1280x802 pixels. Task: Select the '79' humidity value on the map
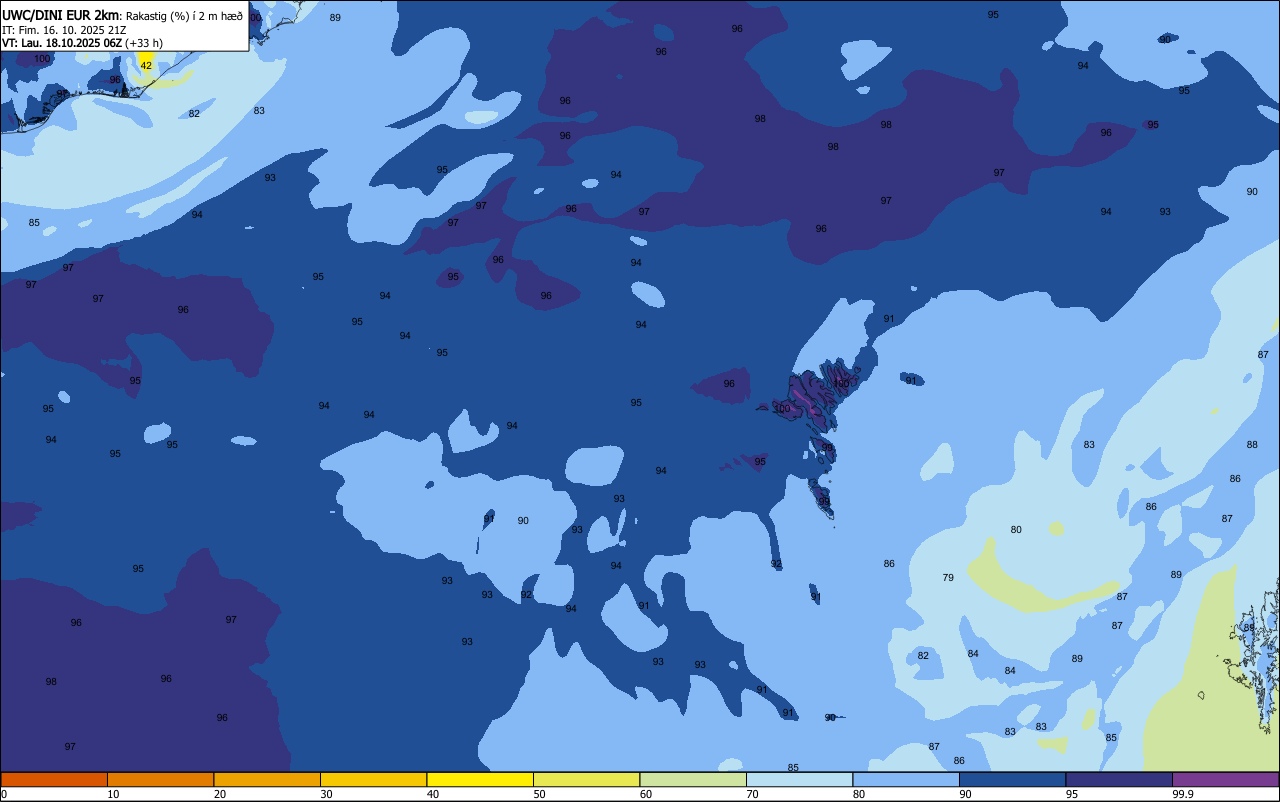click(948, 578)
